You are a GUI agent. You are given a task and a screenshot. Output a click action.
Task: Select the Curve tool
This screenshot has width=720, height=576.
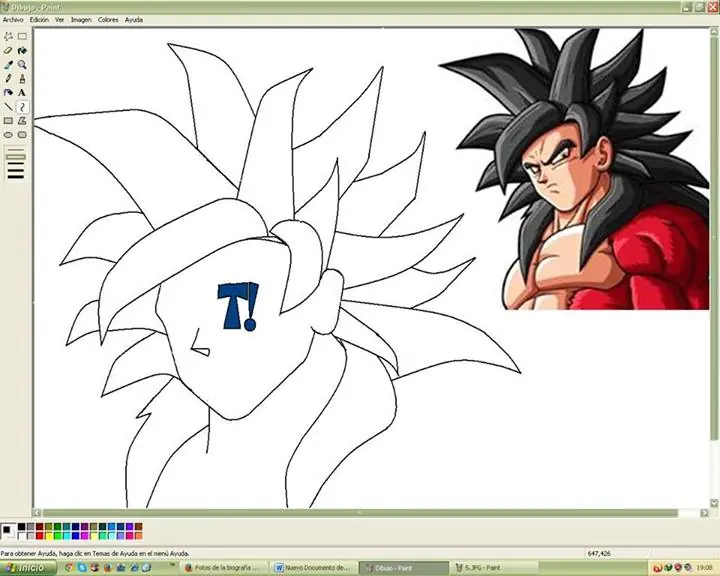pyautogui.click(x=22, y=107)
